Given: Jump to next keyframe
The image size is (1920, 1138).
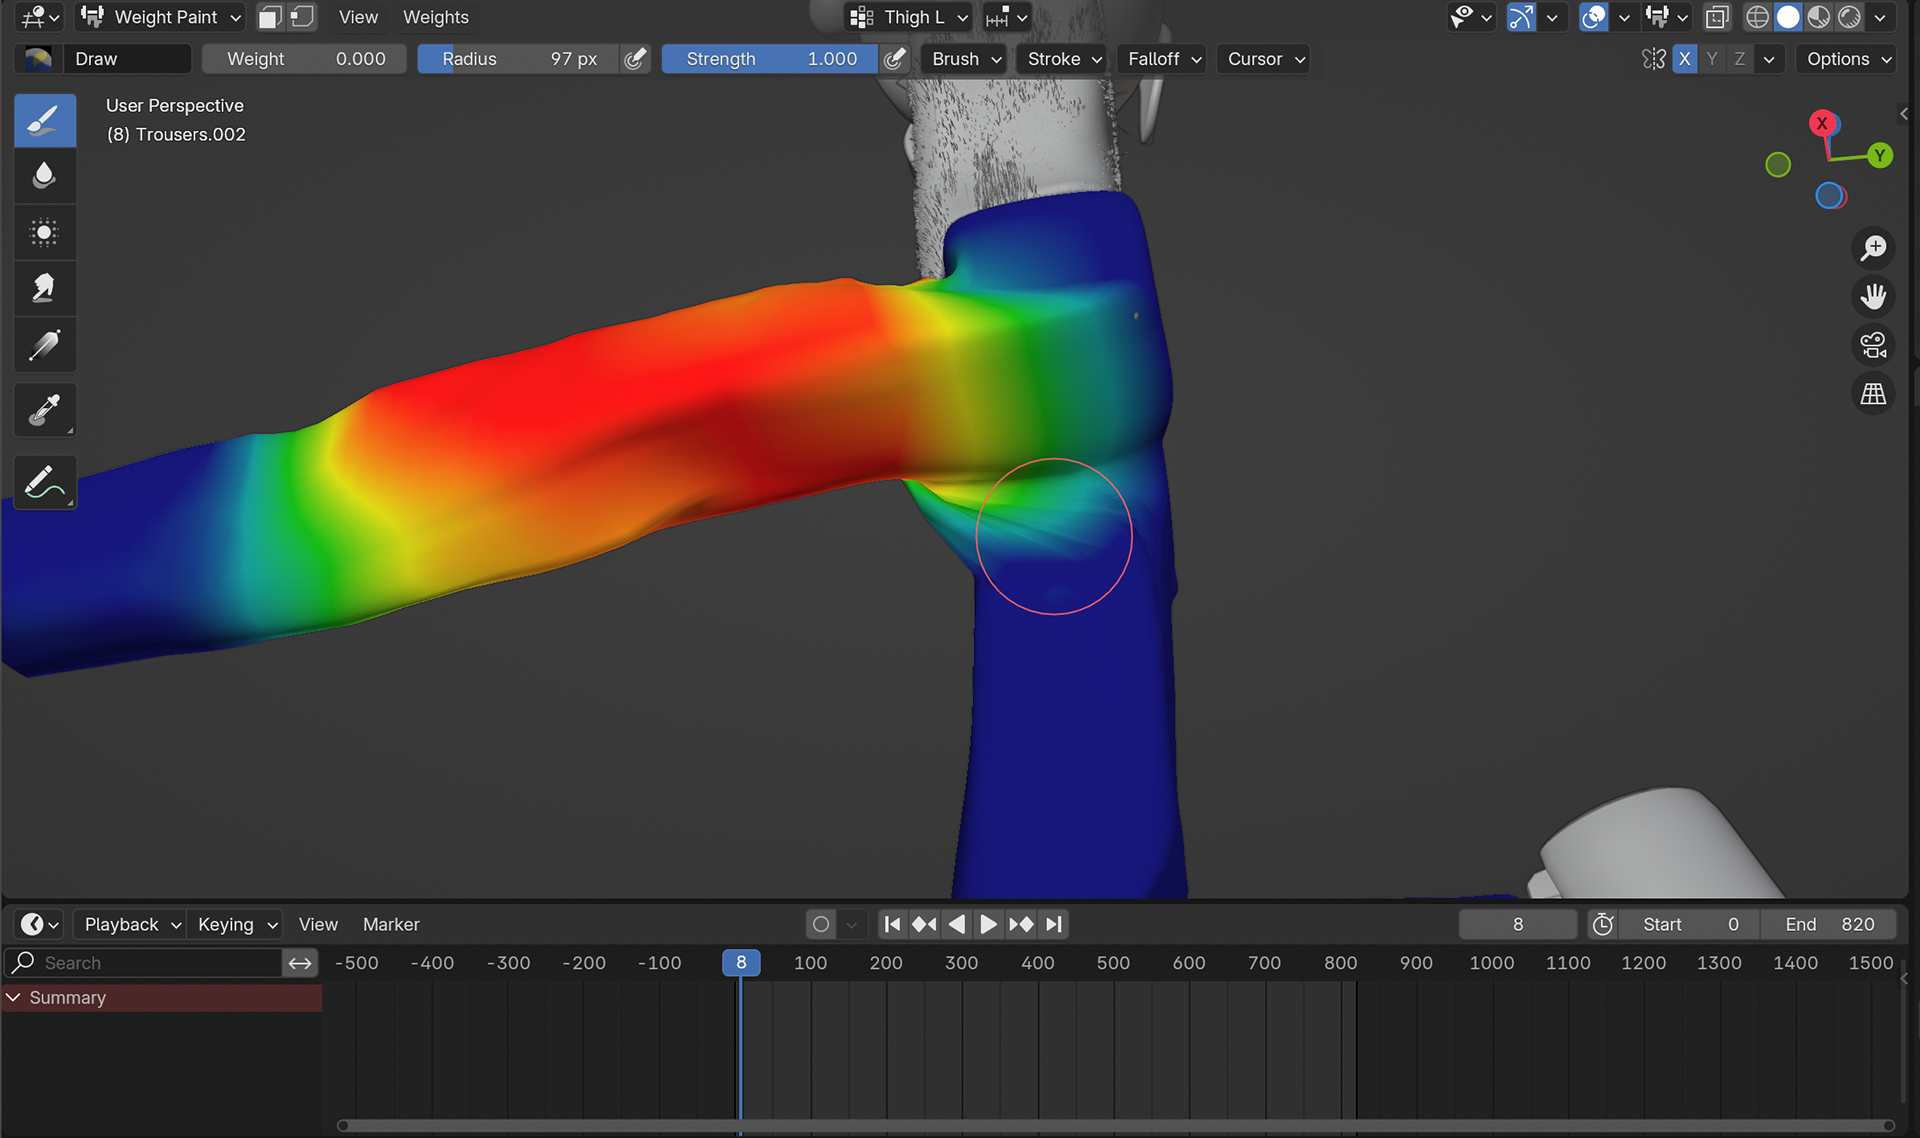Looking at the screenshot, I should (x=1021, y=924).
